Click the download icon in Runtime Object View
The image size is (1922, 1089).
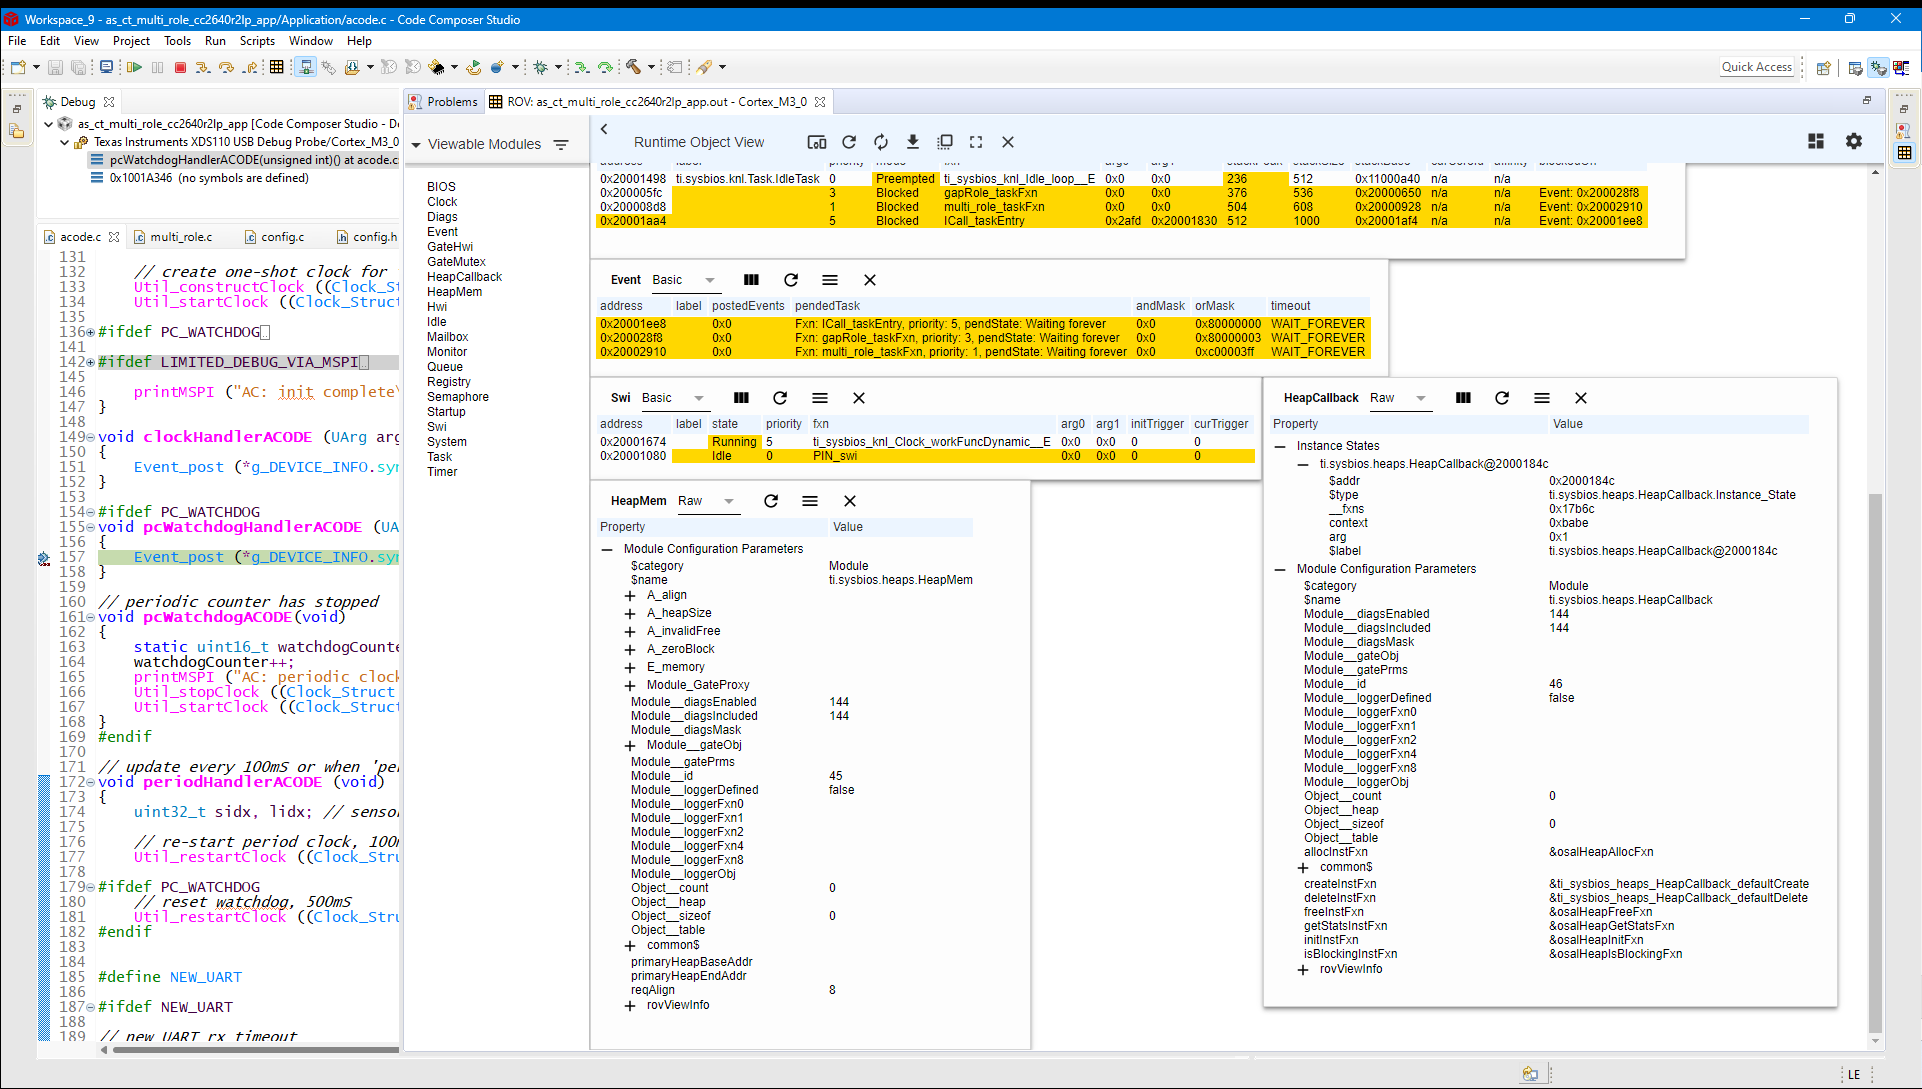pos(913,142)
